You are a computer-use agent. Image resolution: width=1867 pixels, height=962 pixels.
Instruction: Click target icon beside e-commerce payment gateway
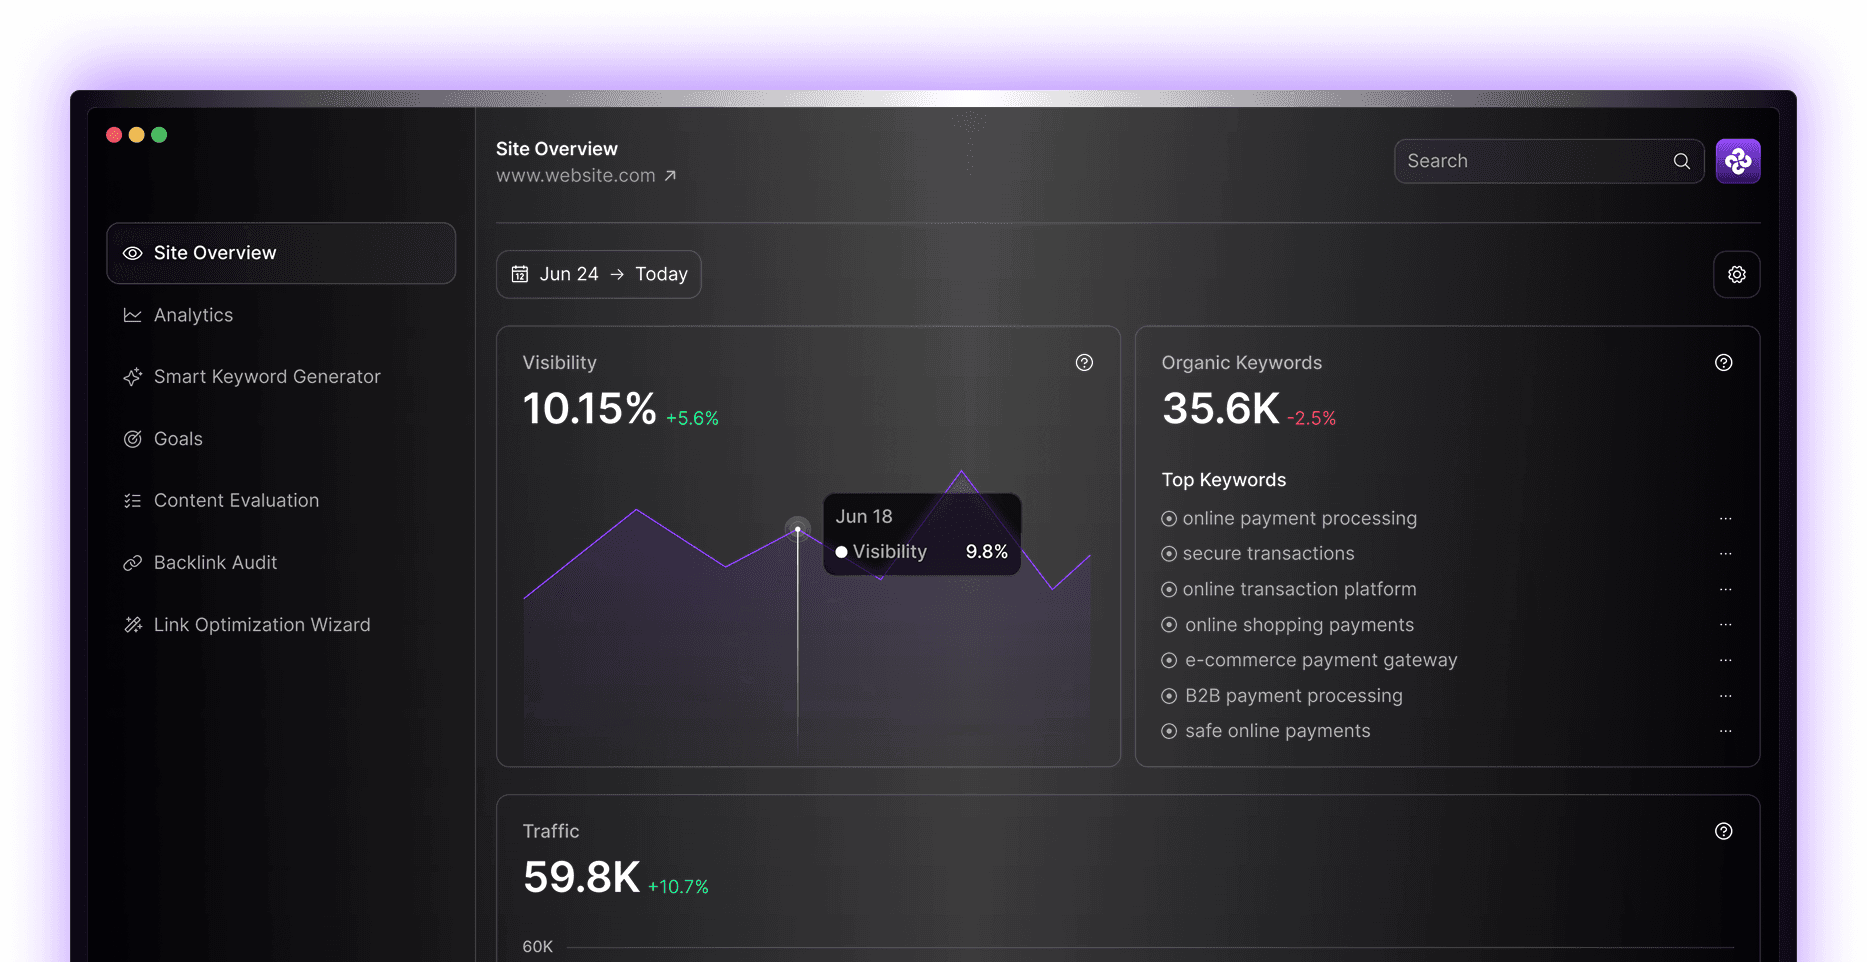(1169, 661)
